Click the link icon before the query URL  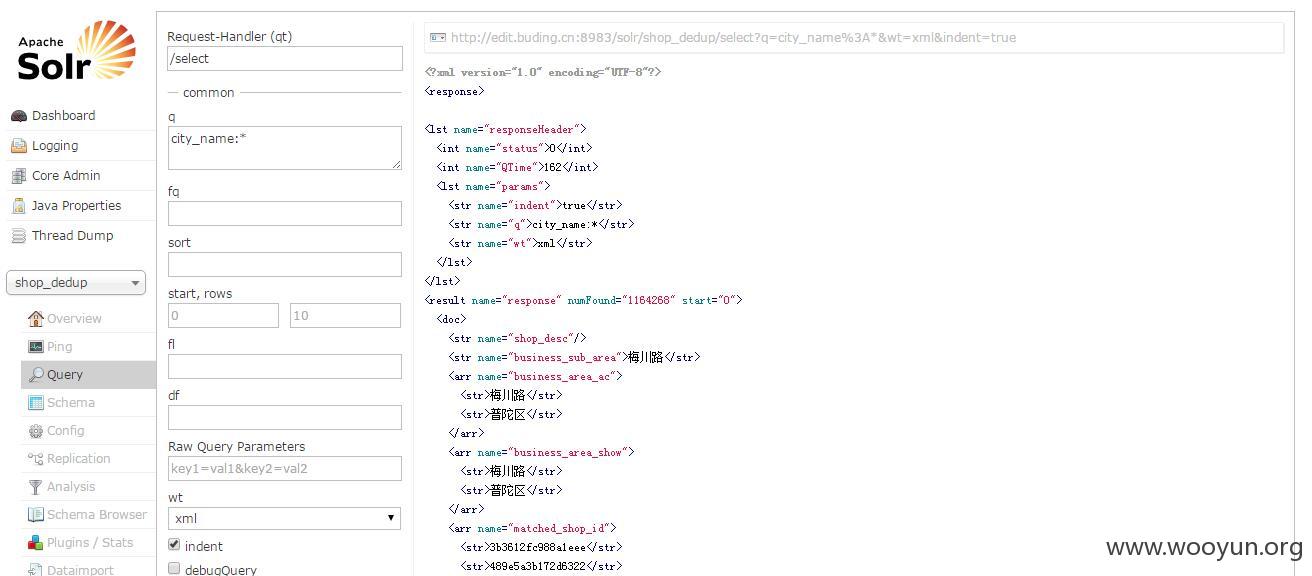(x=438, y=38)
